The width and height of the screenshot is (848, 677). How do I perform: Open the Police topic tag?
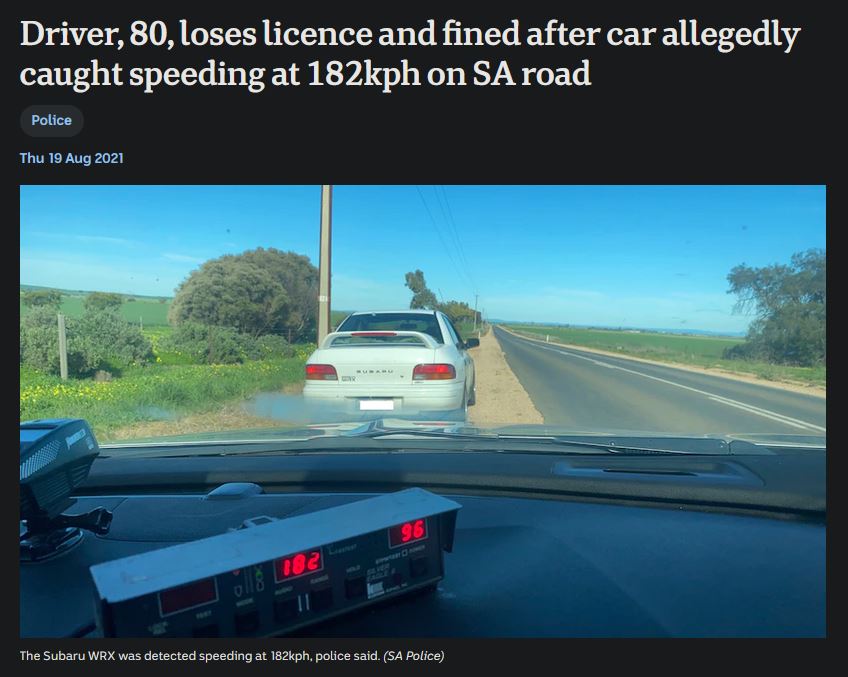[51, 120]
